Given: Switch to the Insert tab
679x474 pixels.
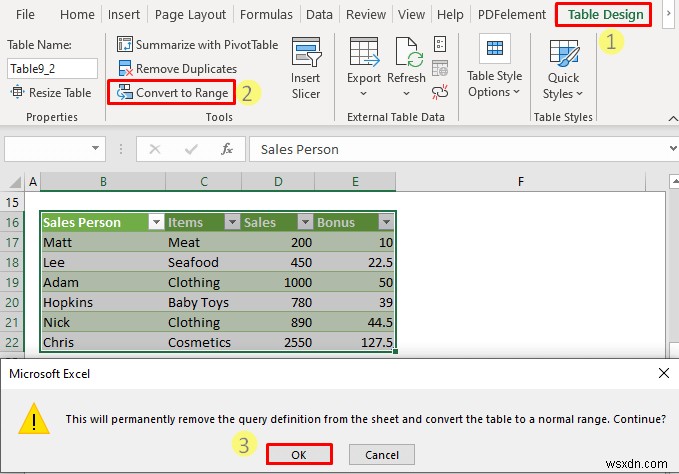Looking at the screenshot, I should (124, 14).
